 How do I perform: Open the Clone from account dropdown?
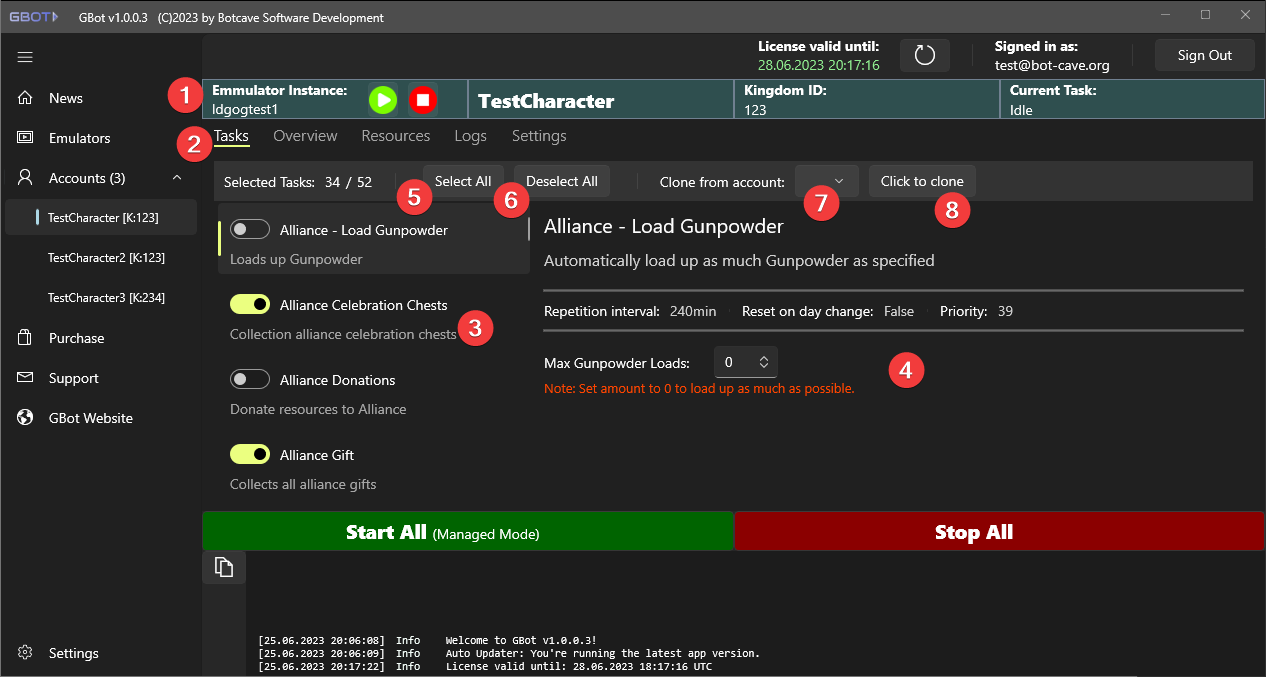827,181
